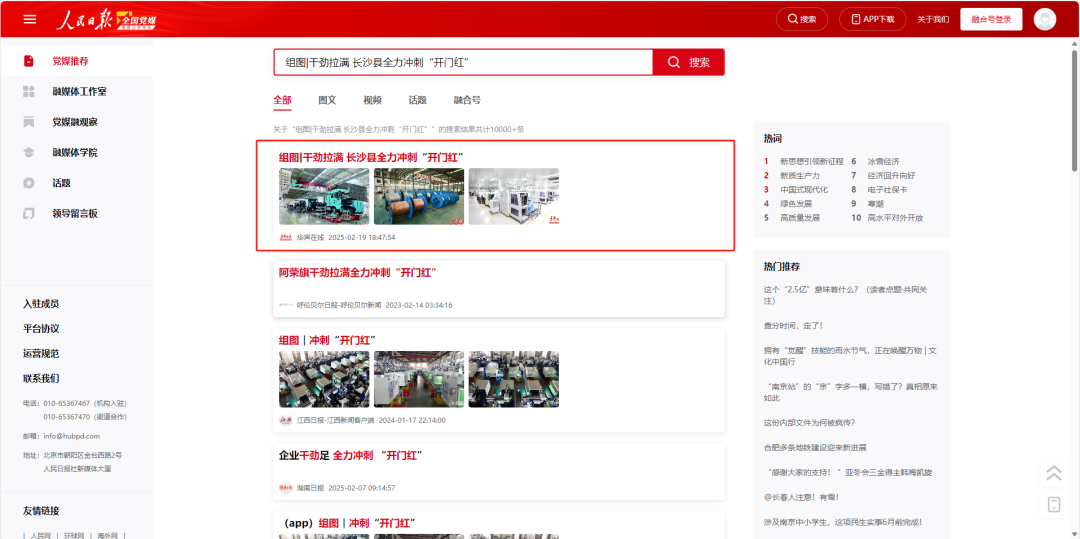Click the hot word 高水平对外开放
This screenshot has width=1080, height=539.
pyautogui.click(x=895, y=218)
